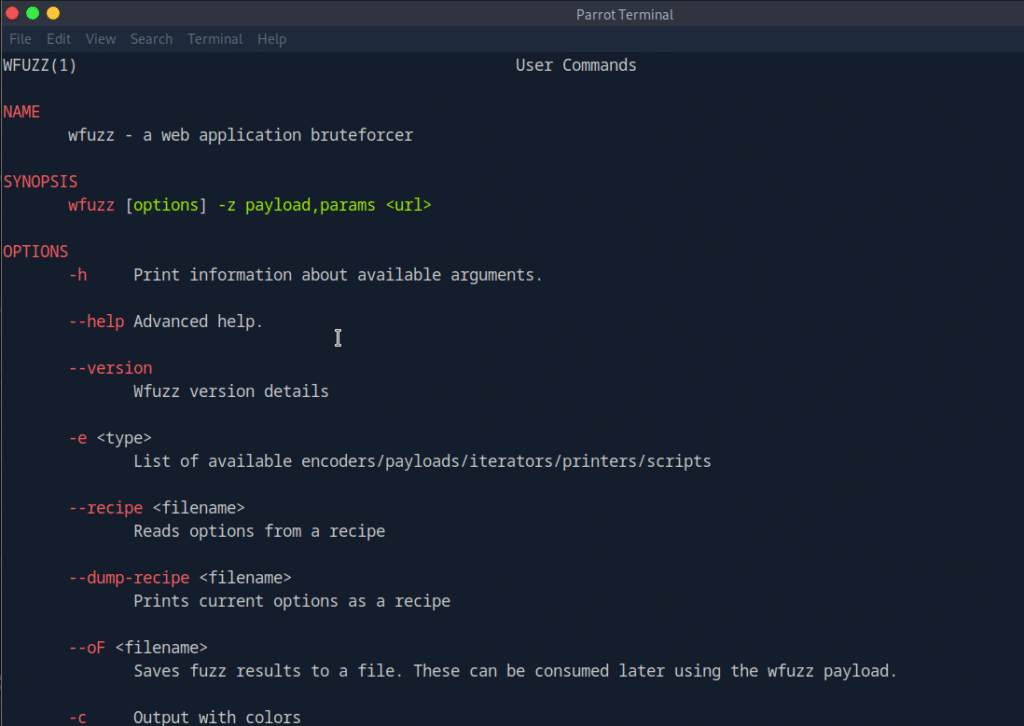This screenshot has height=726, width=1024.
Task: Open the View menu
Action: pyautogui.click(x=101, y=39)
